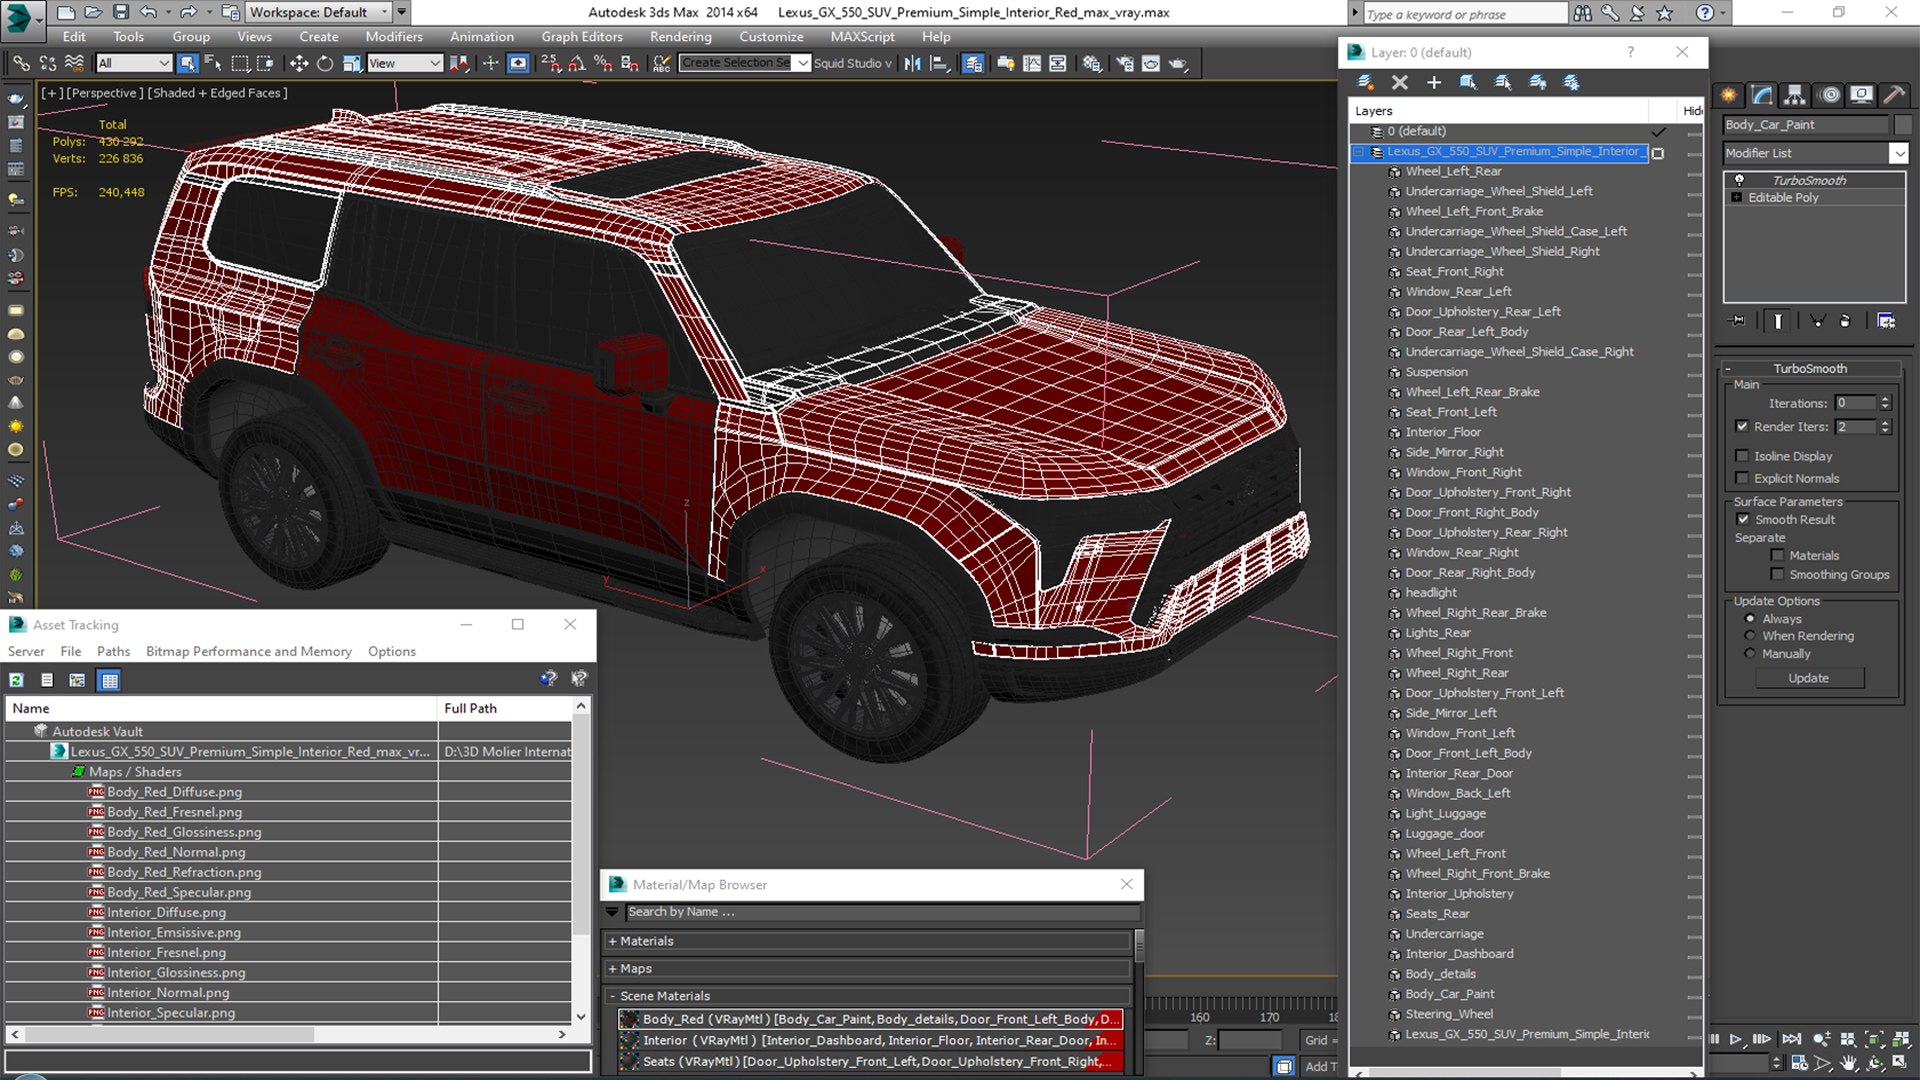Expand the Materials group in Material Browser
This screenshot has width=1920, height=1080.
(612, 941)
